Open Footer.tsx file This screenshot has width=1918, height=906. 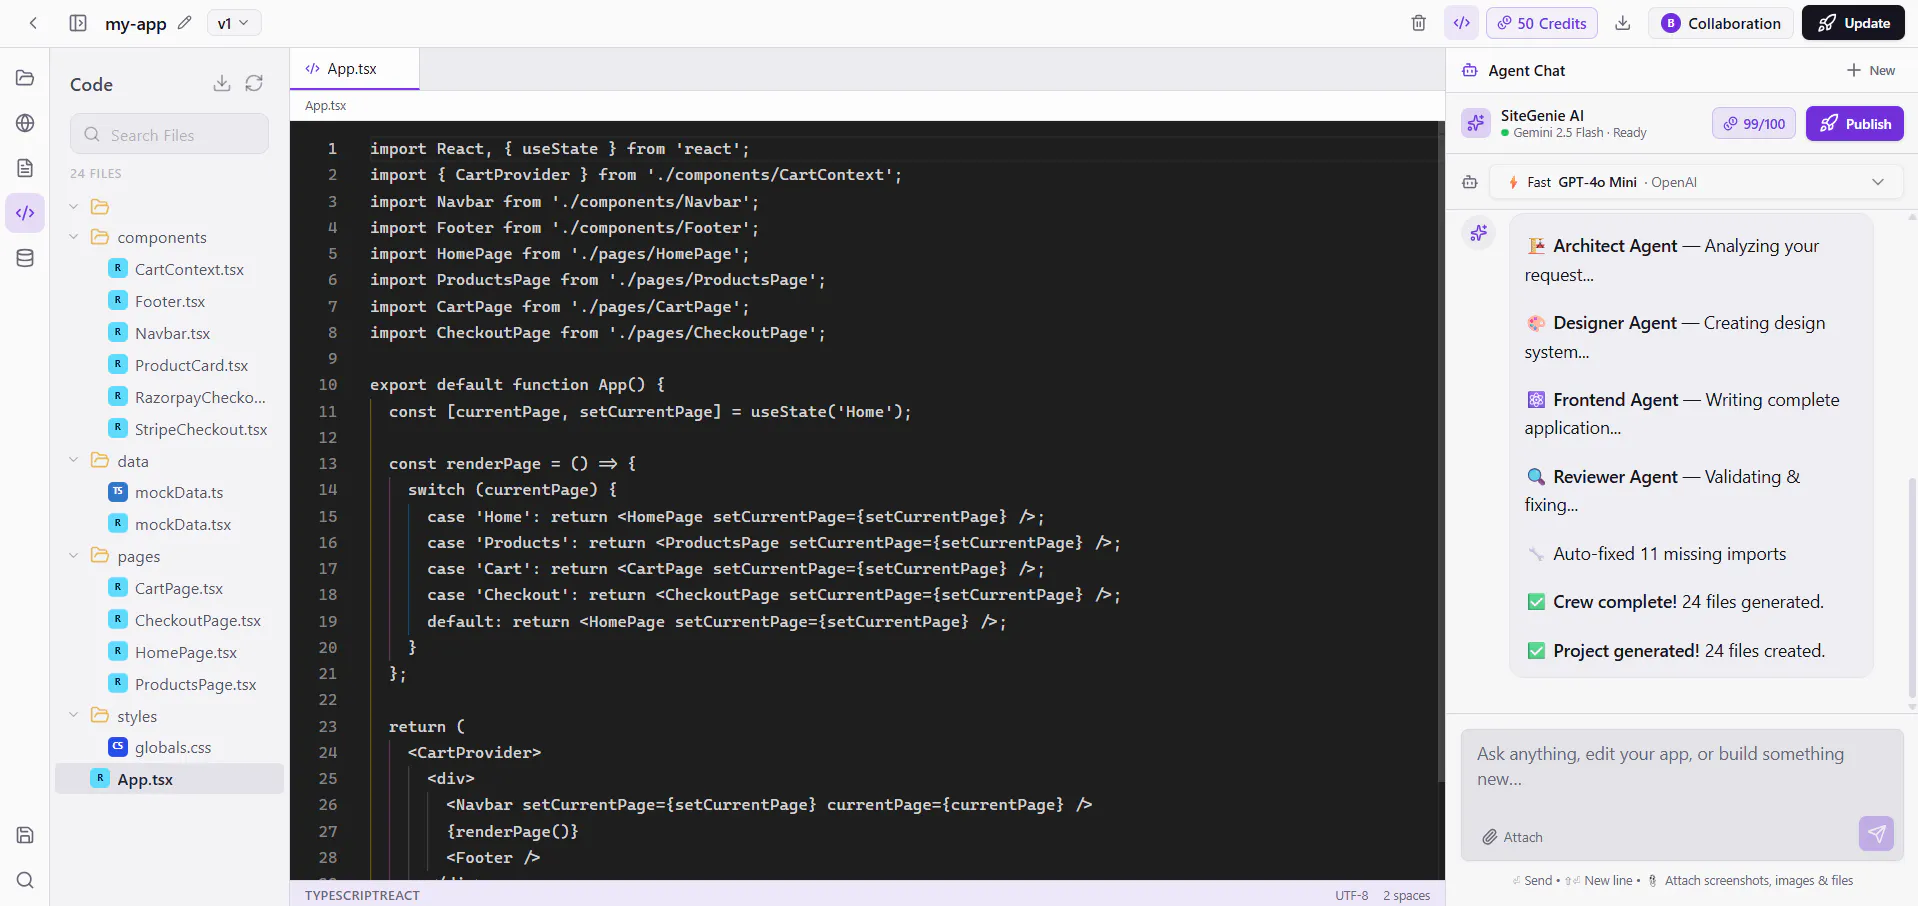click(x=169, y=301)
